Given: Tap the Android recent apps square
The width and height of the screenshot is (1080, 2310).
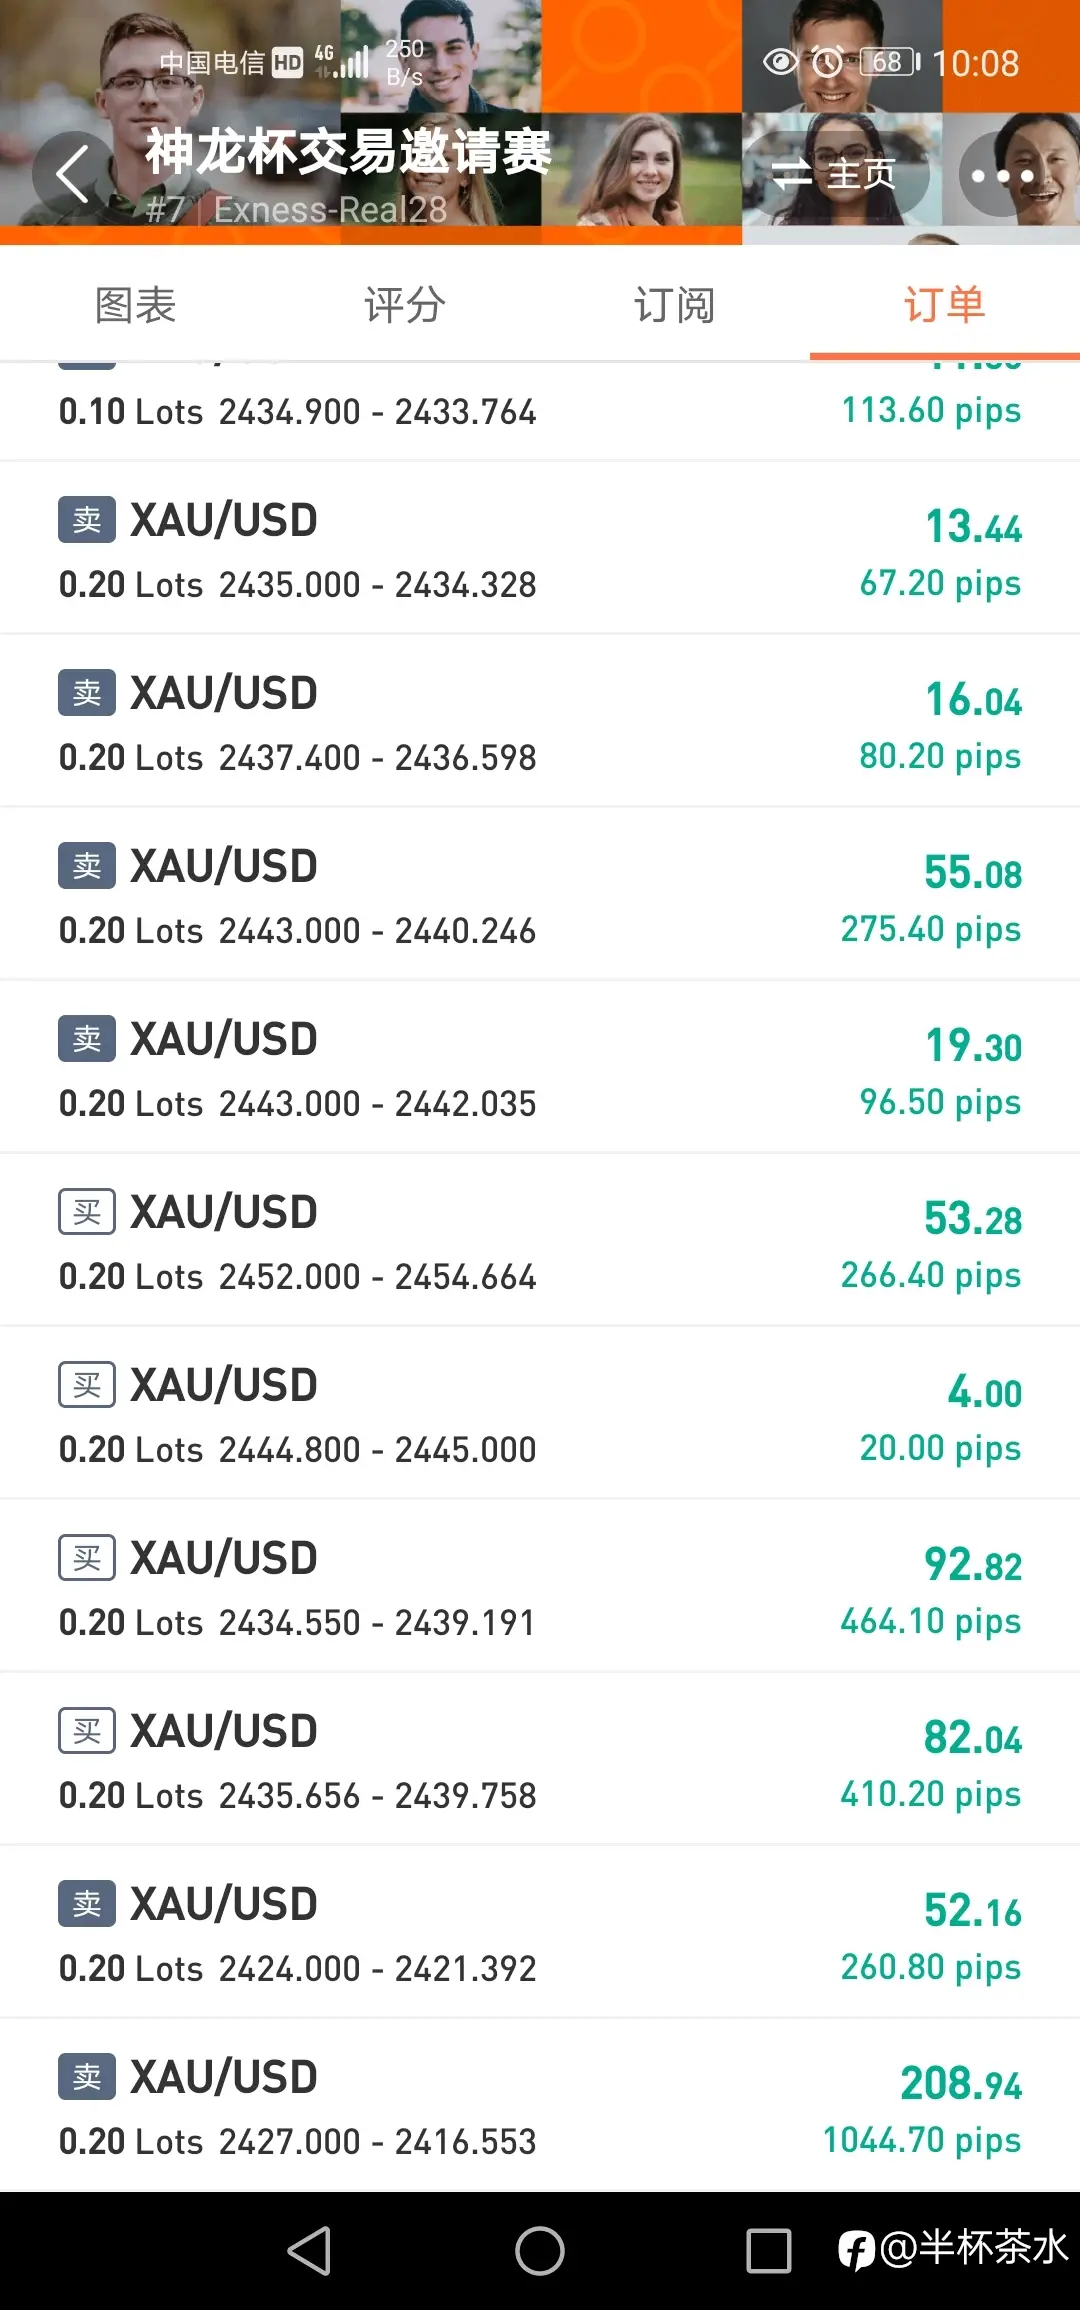Looking at the screenshot, I should click(x=769, y=2251).
